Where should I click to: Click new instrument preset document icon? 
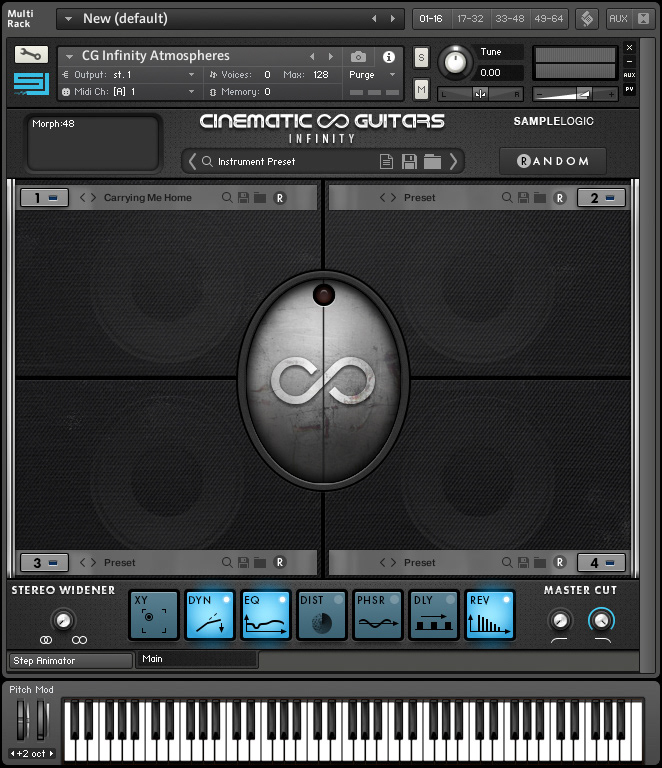(386, 161)
